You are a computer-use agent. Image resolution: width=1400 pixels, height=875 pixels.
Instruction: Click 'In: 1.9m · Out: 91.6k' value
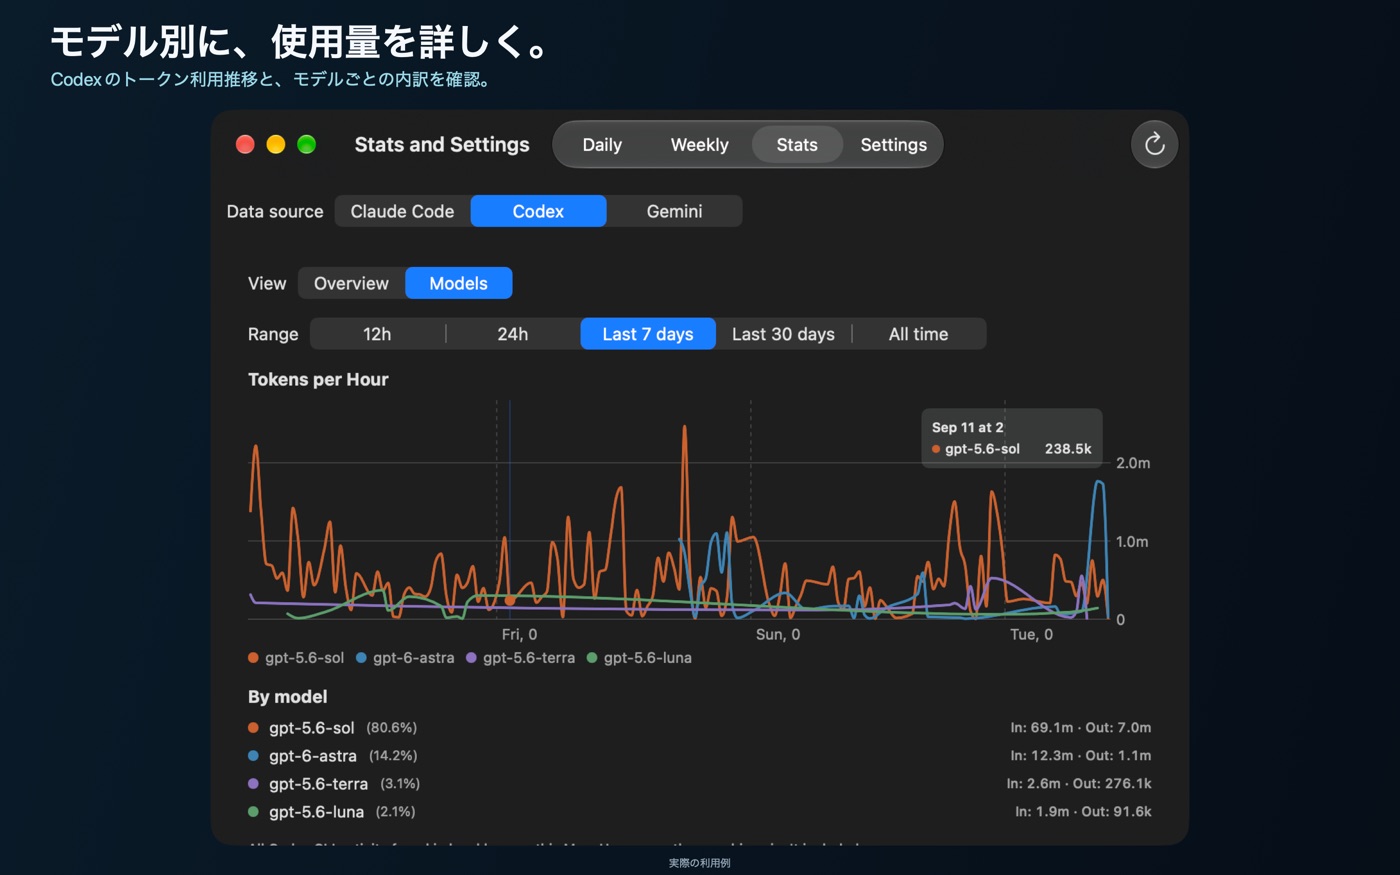point(1083,812)
